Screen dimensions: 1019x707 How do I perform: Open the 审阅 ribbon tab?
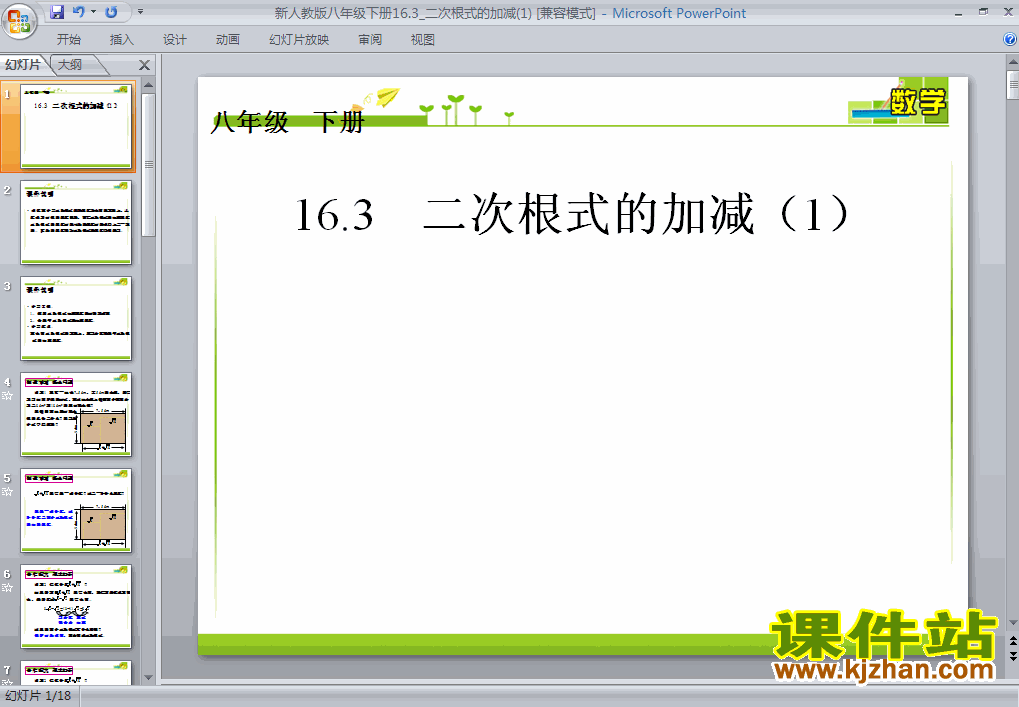pyautogui.click(x=370, y=40)
